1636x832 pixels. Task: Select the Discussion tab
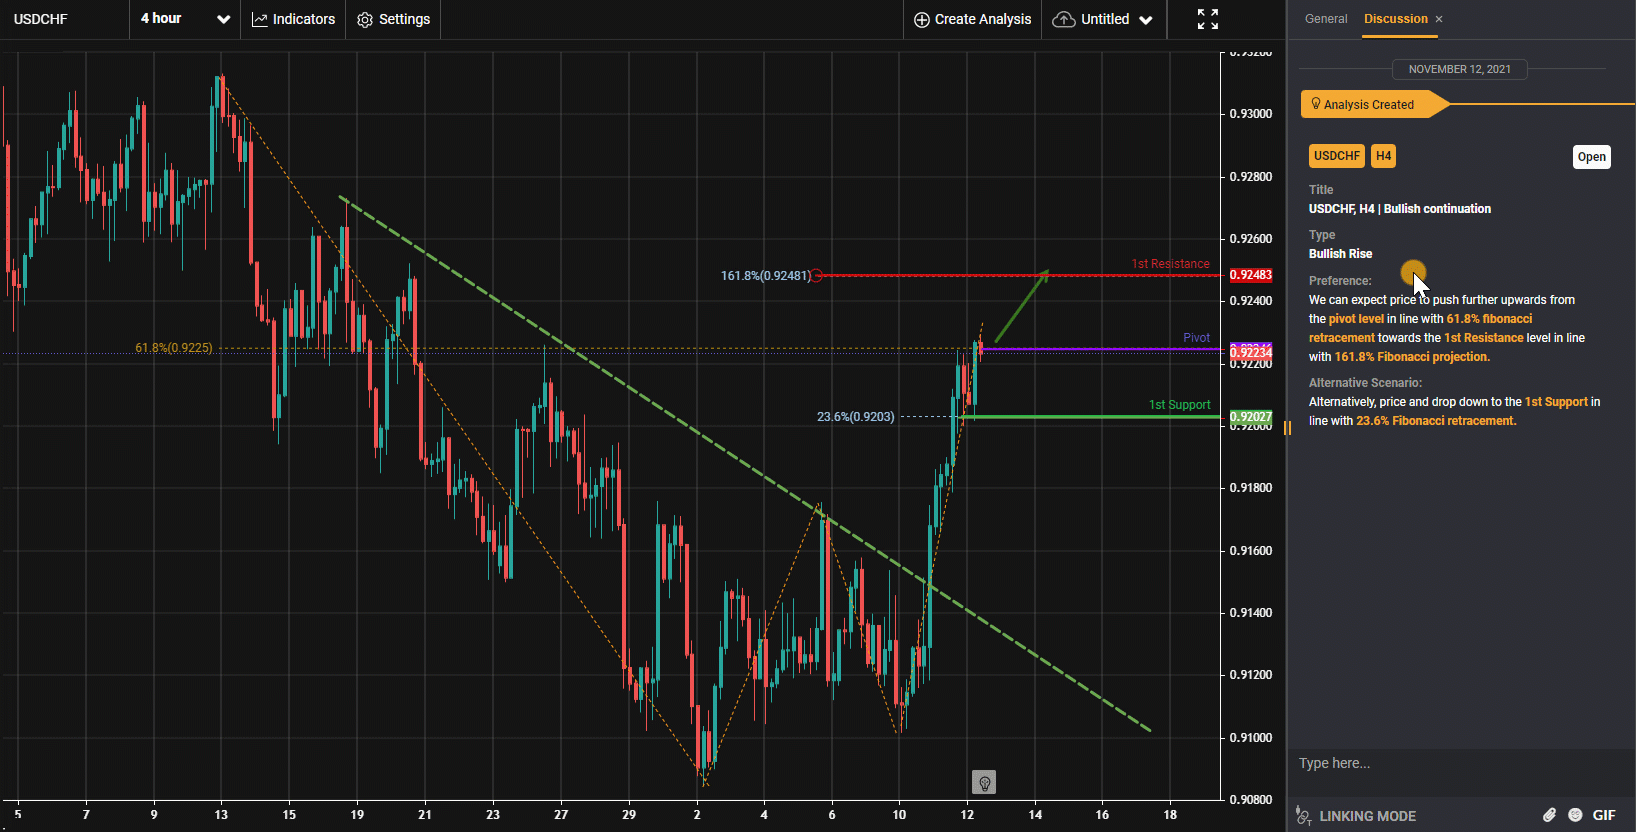point(1396,19)
